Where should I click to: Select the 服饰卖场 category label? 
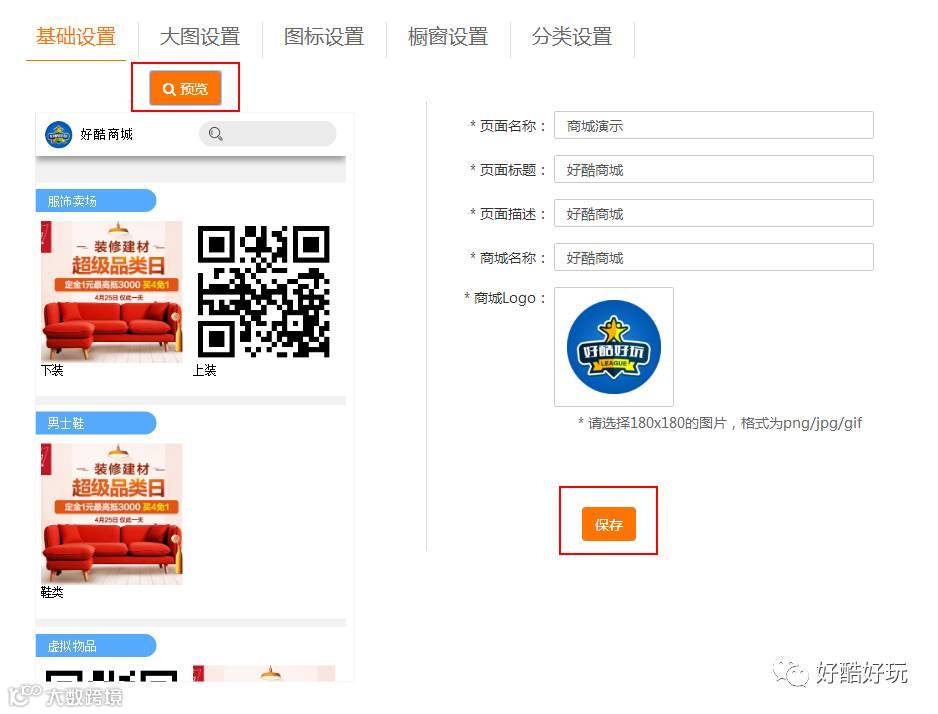click(96, 201)
